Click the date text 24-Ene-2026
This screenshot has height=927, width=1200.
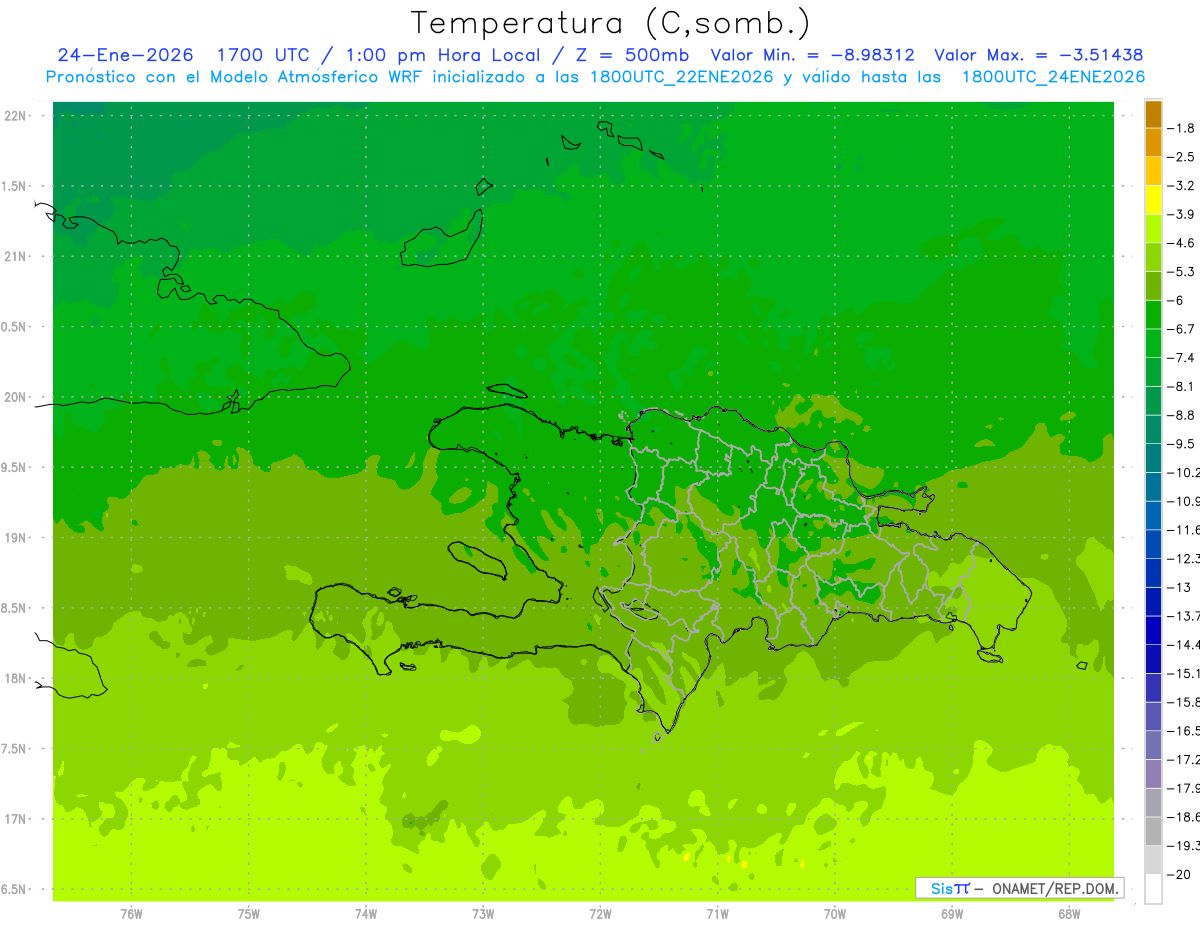tap(126, 56)
